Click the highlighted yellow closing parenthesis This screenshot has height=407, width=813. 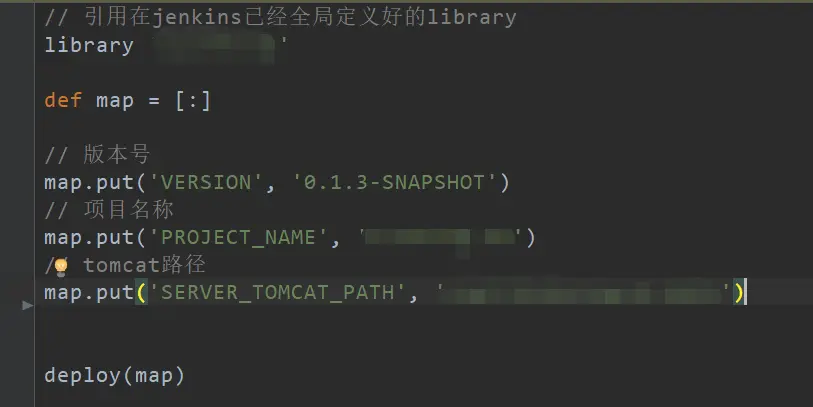click(738, 293)
